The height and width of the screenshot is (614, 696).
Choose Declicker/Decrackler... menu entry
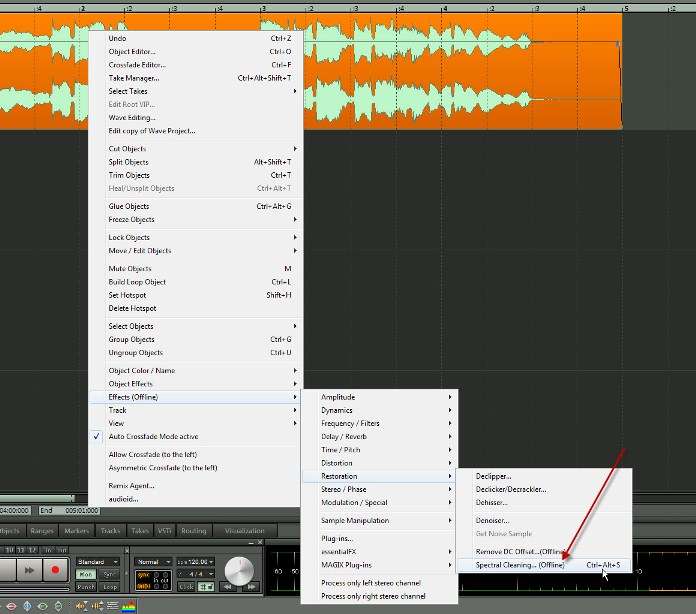pos(544,489)
